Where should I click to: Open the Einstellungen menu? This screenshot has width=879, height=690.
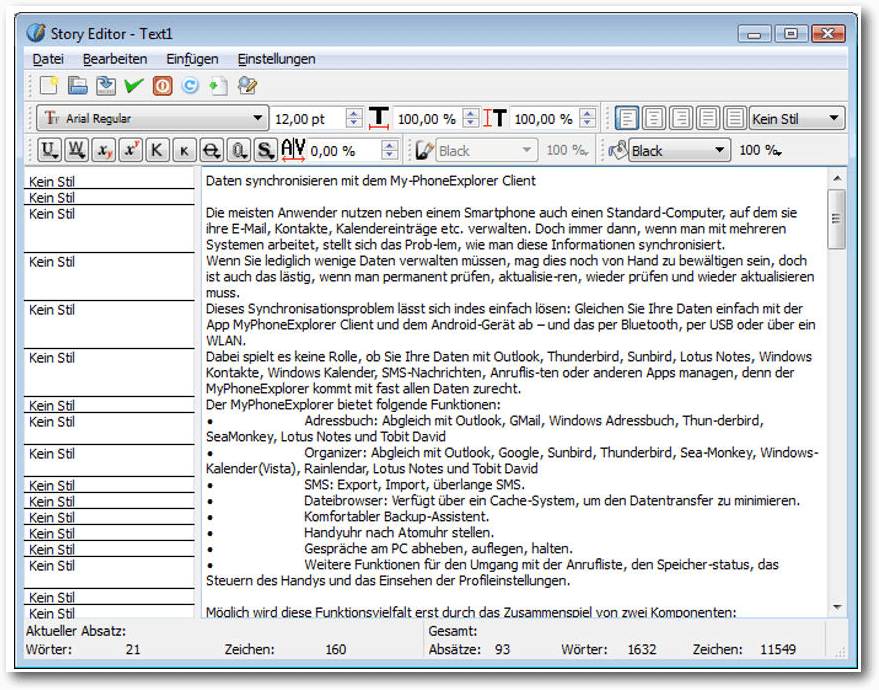[x=276, y=58]
